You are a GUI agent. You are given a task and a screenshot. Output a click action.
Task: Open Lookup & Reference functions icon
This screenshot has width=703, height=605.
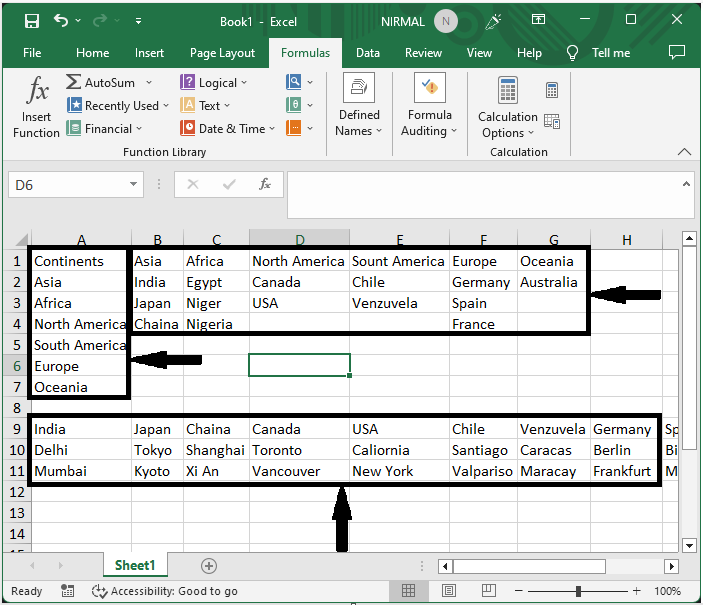tap(294, 82)
